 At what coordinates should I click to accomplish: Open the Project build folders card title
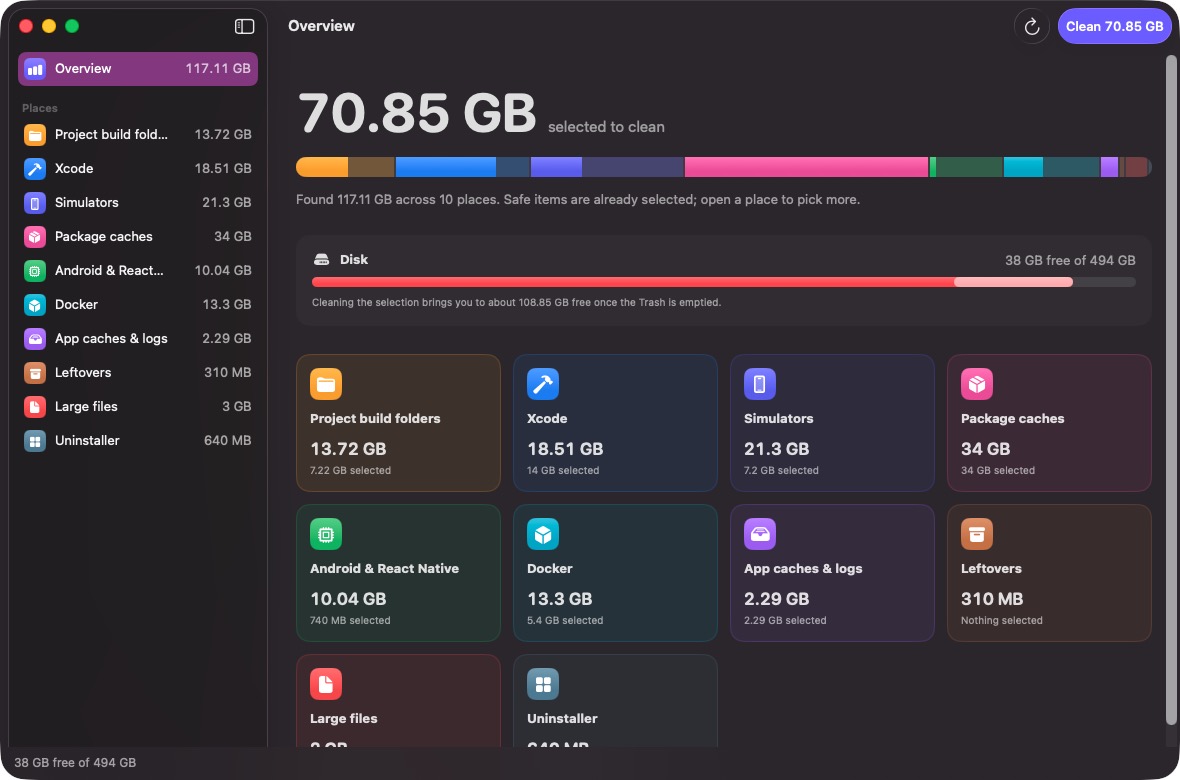375,419
